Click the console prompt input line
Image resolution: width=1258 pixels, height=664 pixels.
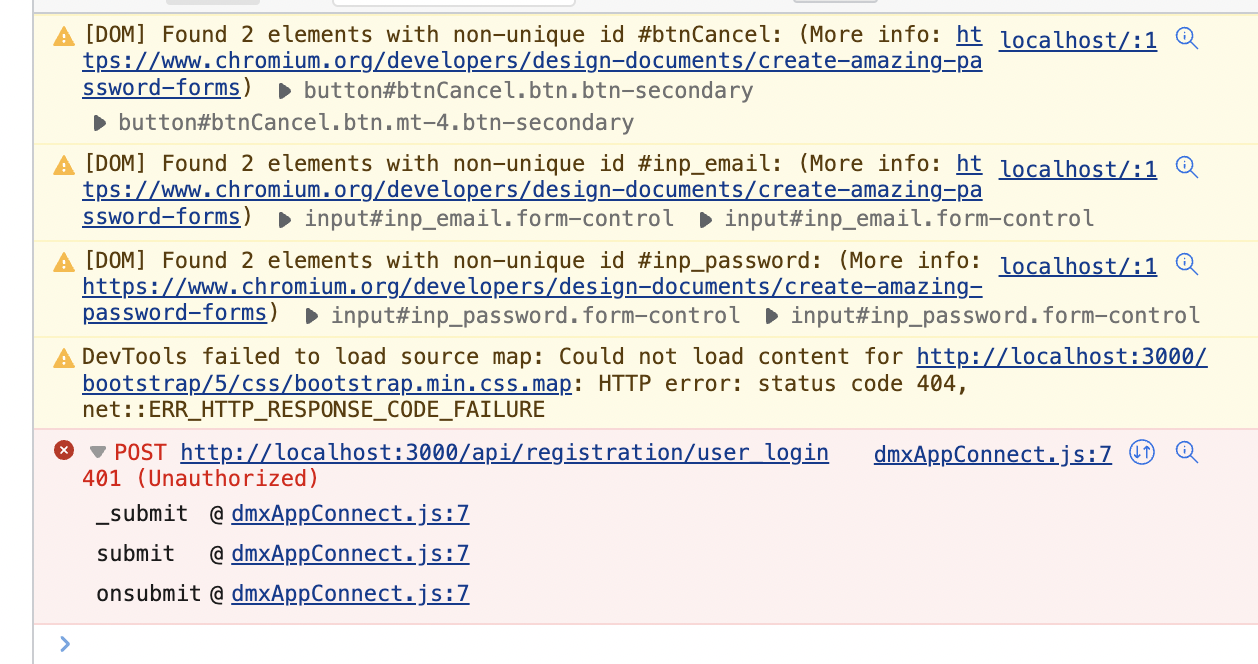click(650, 644)
